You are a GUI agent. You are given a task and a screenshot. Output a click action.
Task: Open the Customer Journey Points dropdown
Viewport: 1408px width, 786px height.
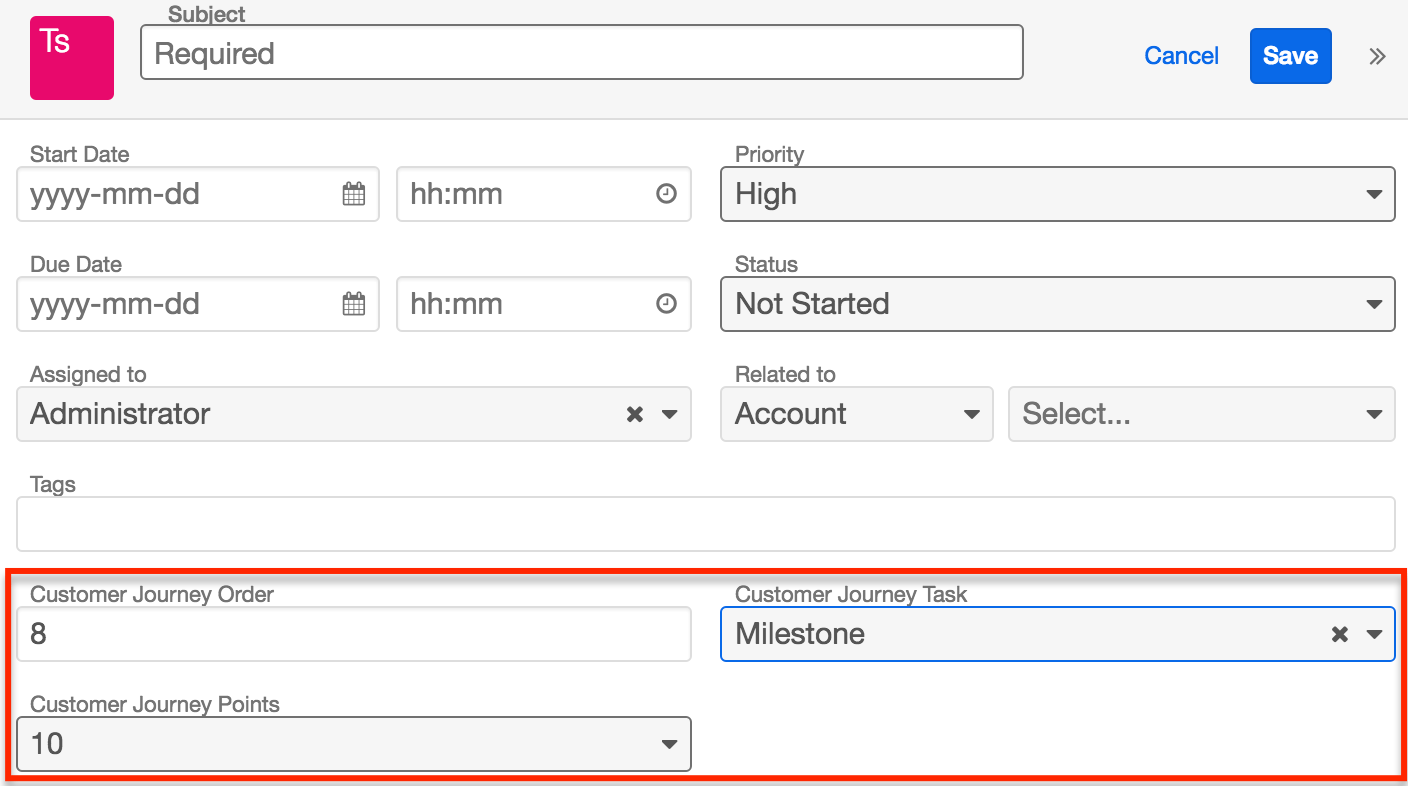point(668,744)
